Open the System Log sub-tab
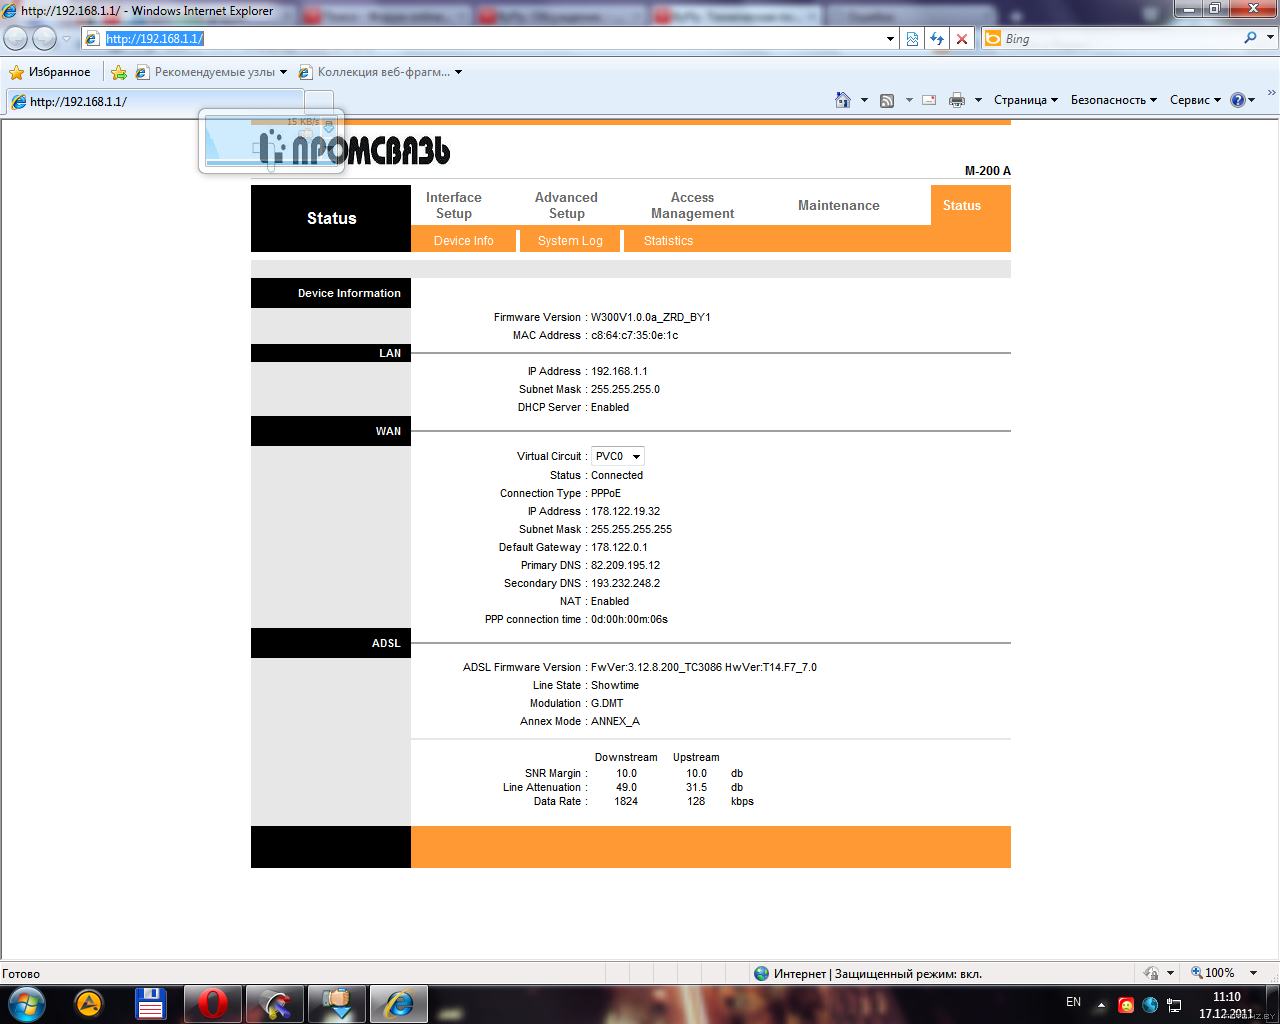The width and height of the screenshot is (1280, 1024). (x=570, y=240)
